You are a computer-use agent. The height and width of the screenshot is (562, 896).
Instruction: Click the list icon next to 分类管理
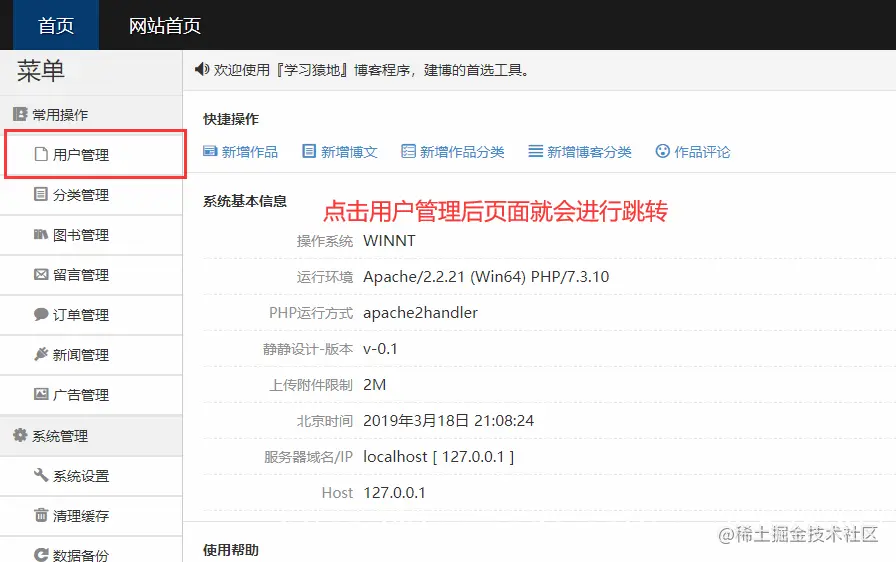tap(41, 194)
